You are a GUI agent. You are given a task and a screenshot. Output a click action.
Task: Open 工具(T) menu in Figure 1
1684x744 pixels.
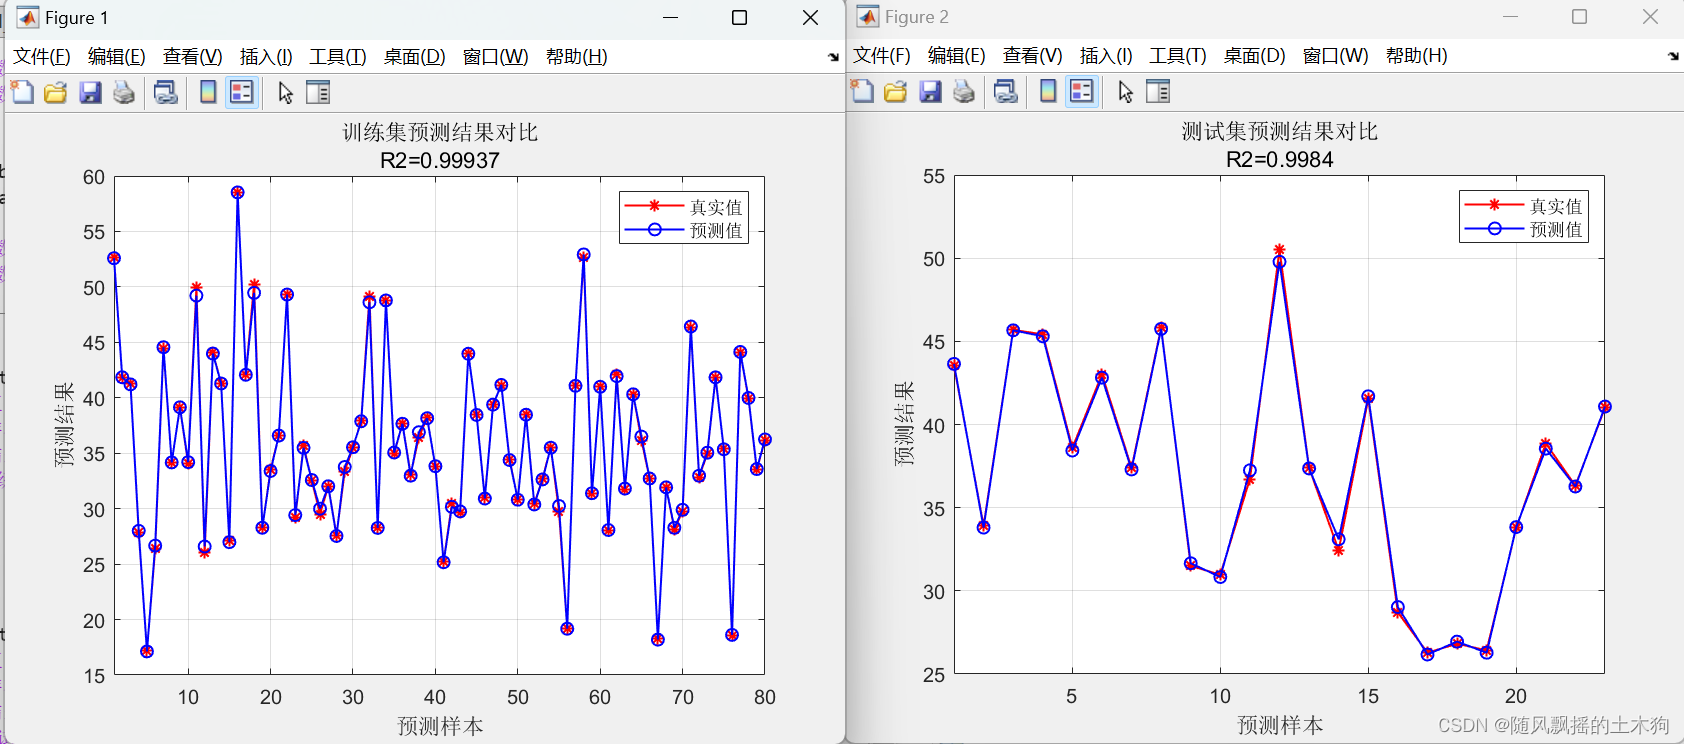pyautogui.click(x=338, y=57)
